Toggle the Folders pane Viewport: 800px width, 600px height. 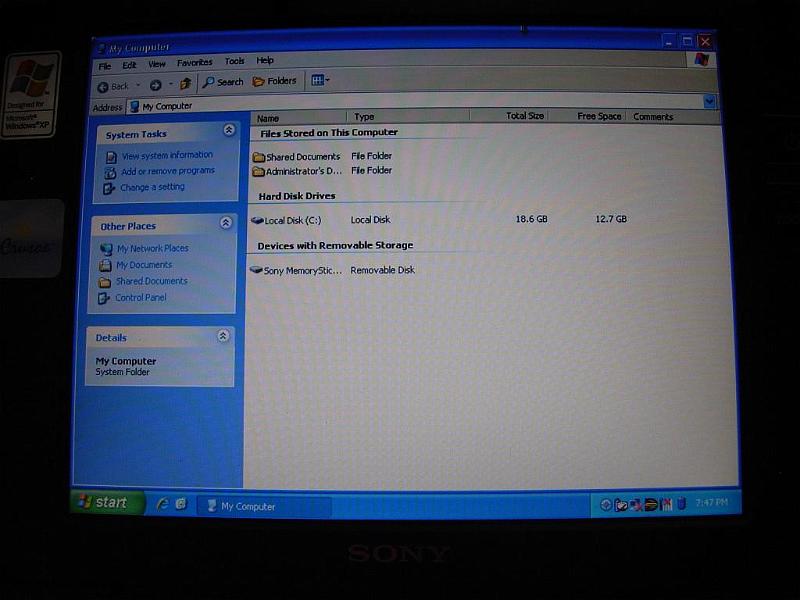tap(274, 81)
